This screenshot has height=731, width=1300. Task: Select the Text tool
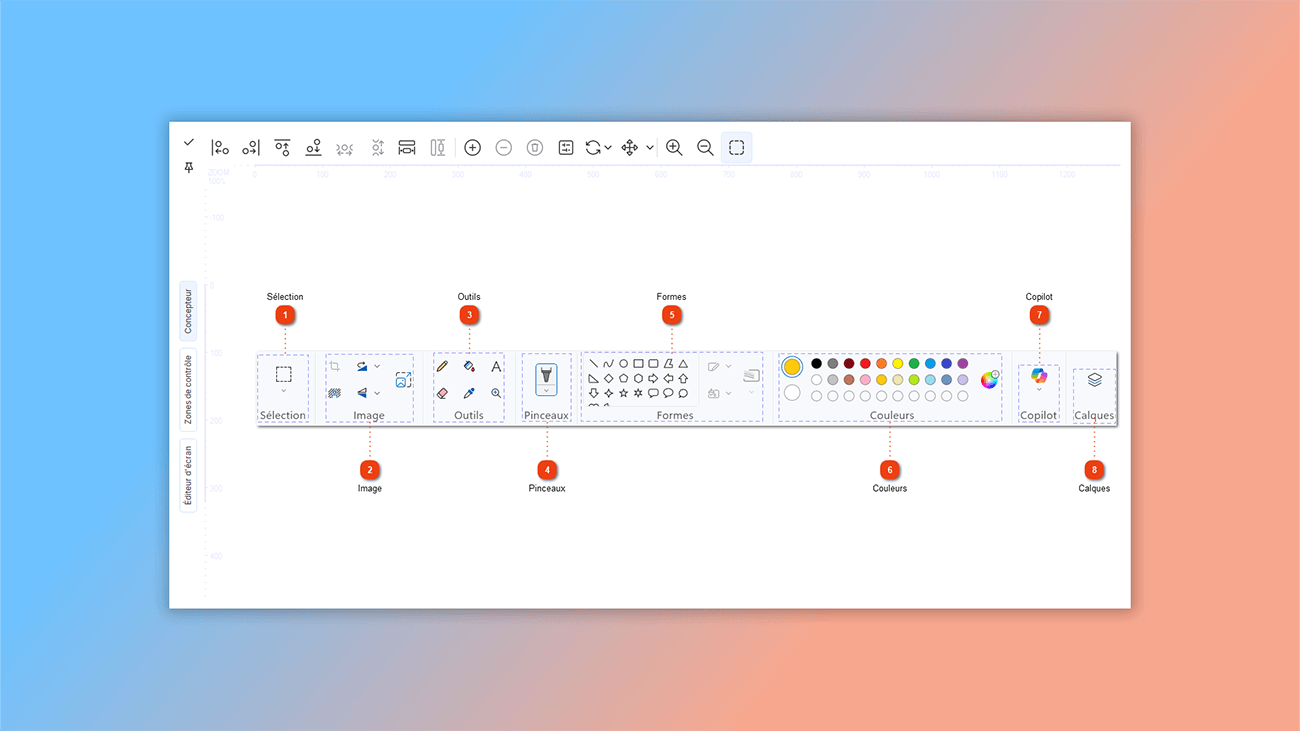pos(496,365)
